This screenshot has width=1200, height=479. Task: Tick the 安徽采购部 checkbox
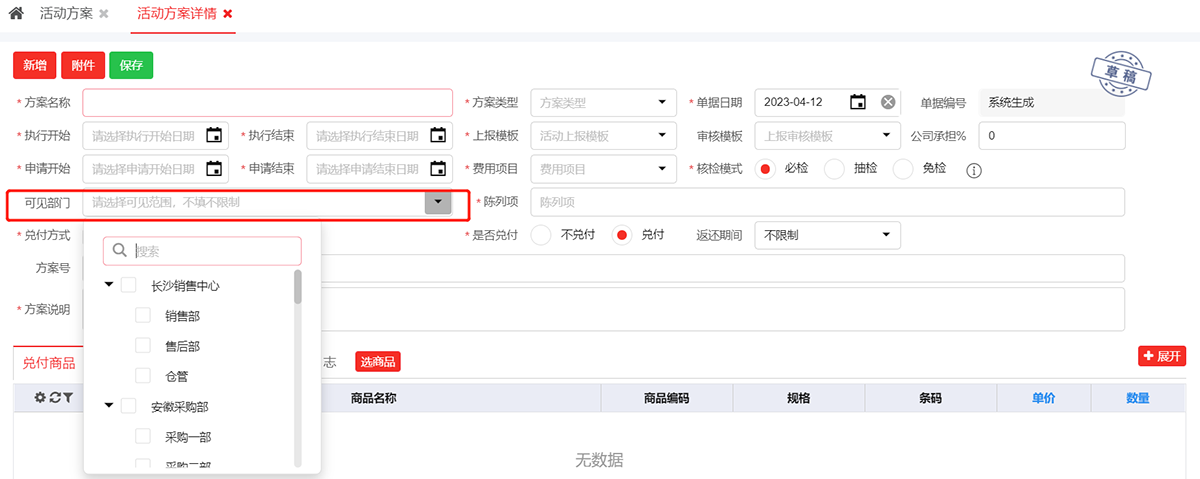129,407
